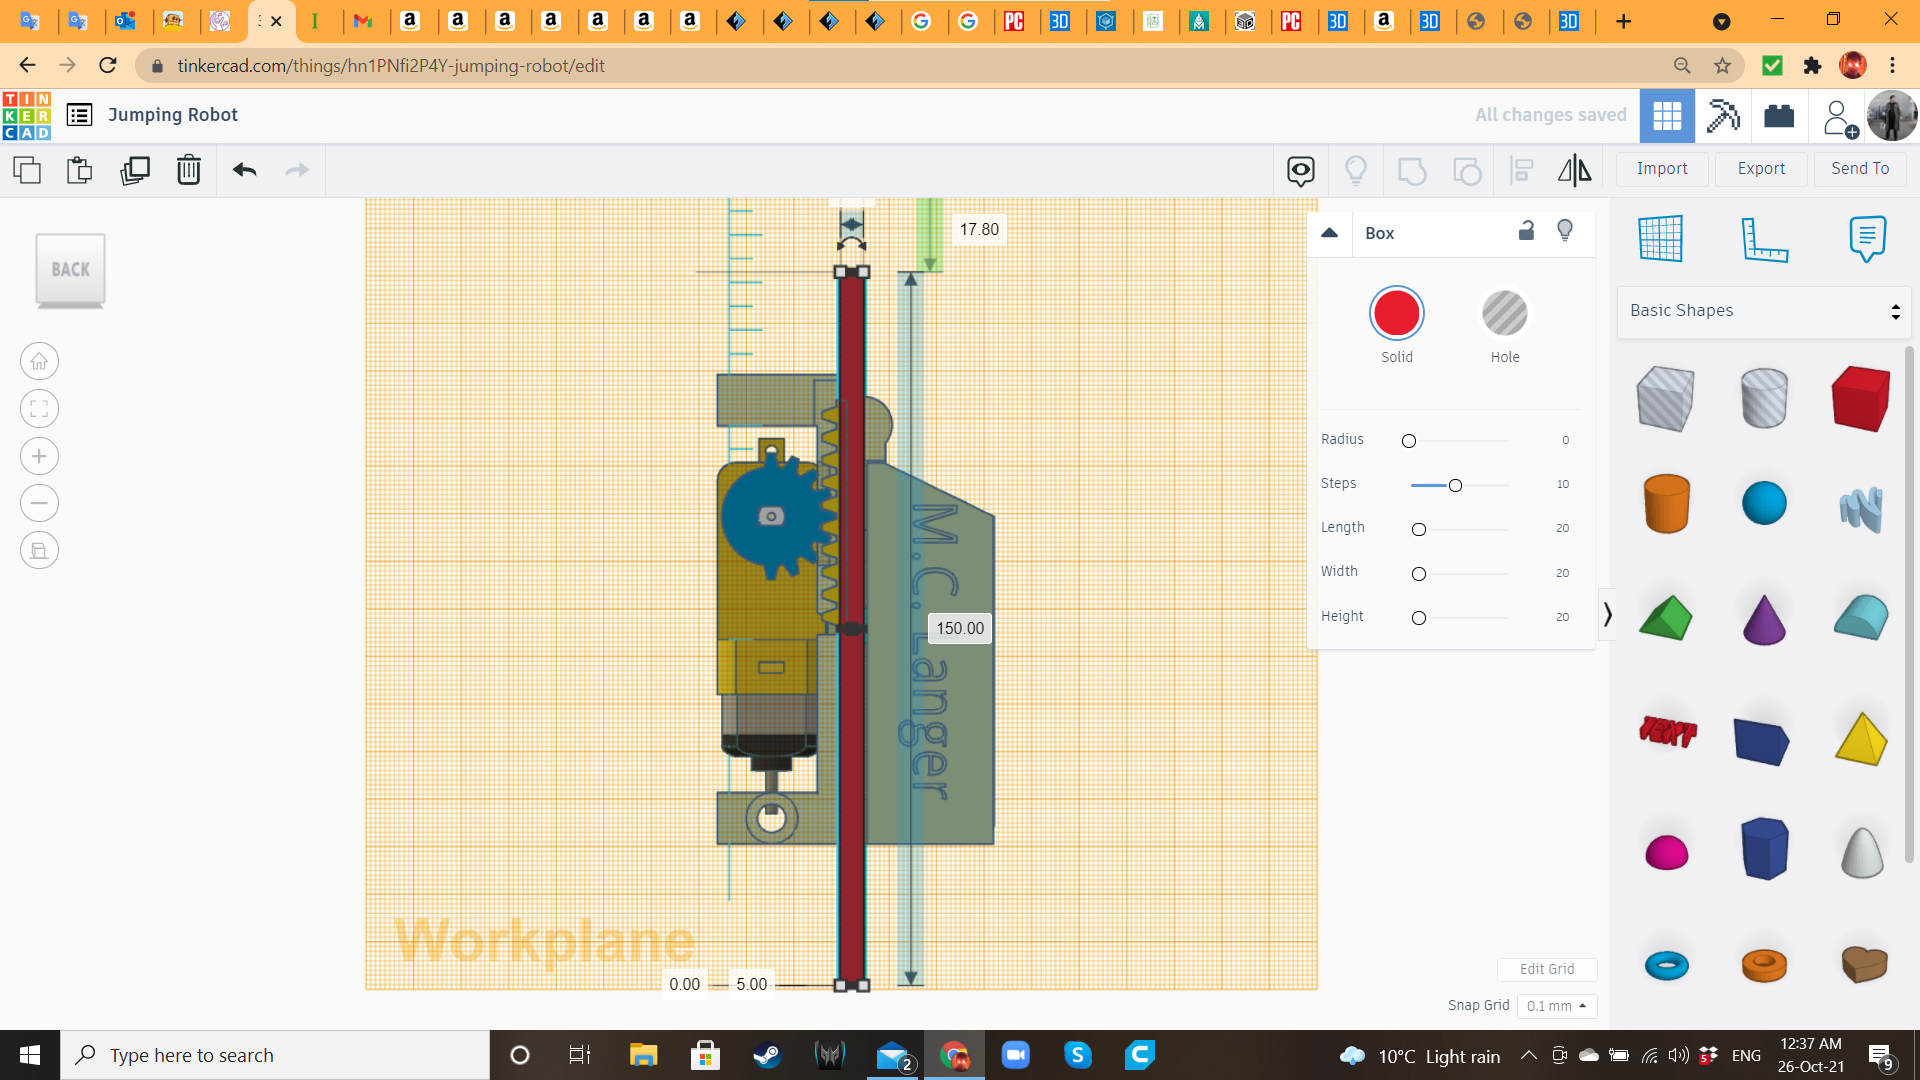This screenshot has height=1080, width=1920.
Task: Select the Mirror tool icon
Action: (1574, 170)
